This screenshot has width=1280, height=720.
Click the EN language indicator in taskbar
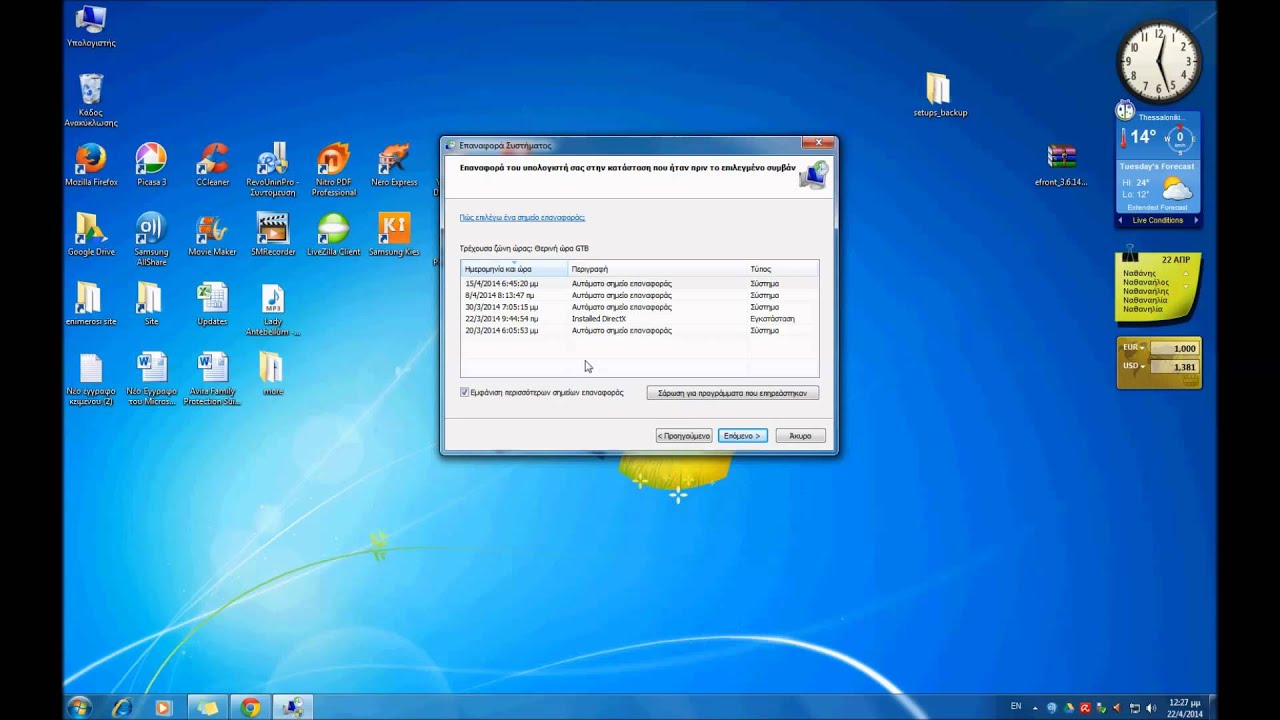click(x=1016, y=707)
